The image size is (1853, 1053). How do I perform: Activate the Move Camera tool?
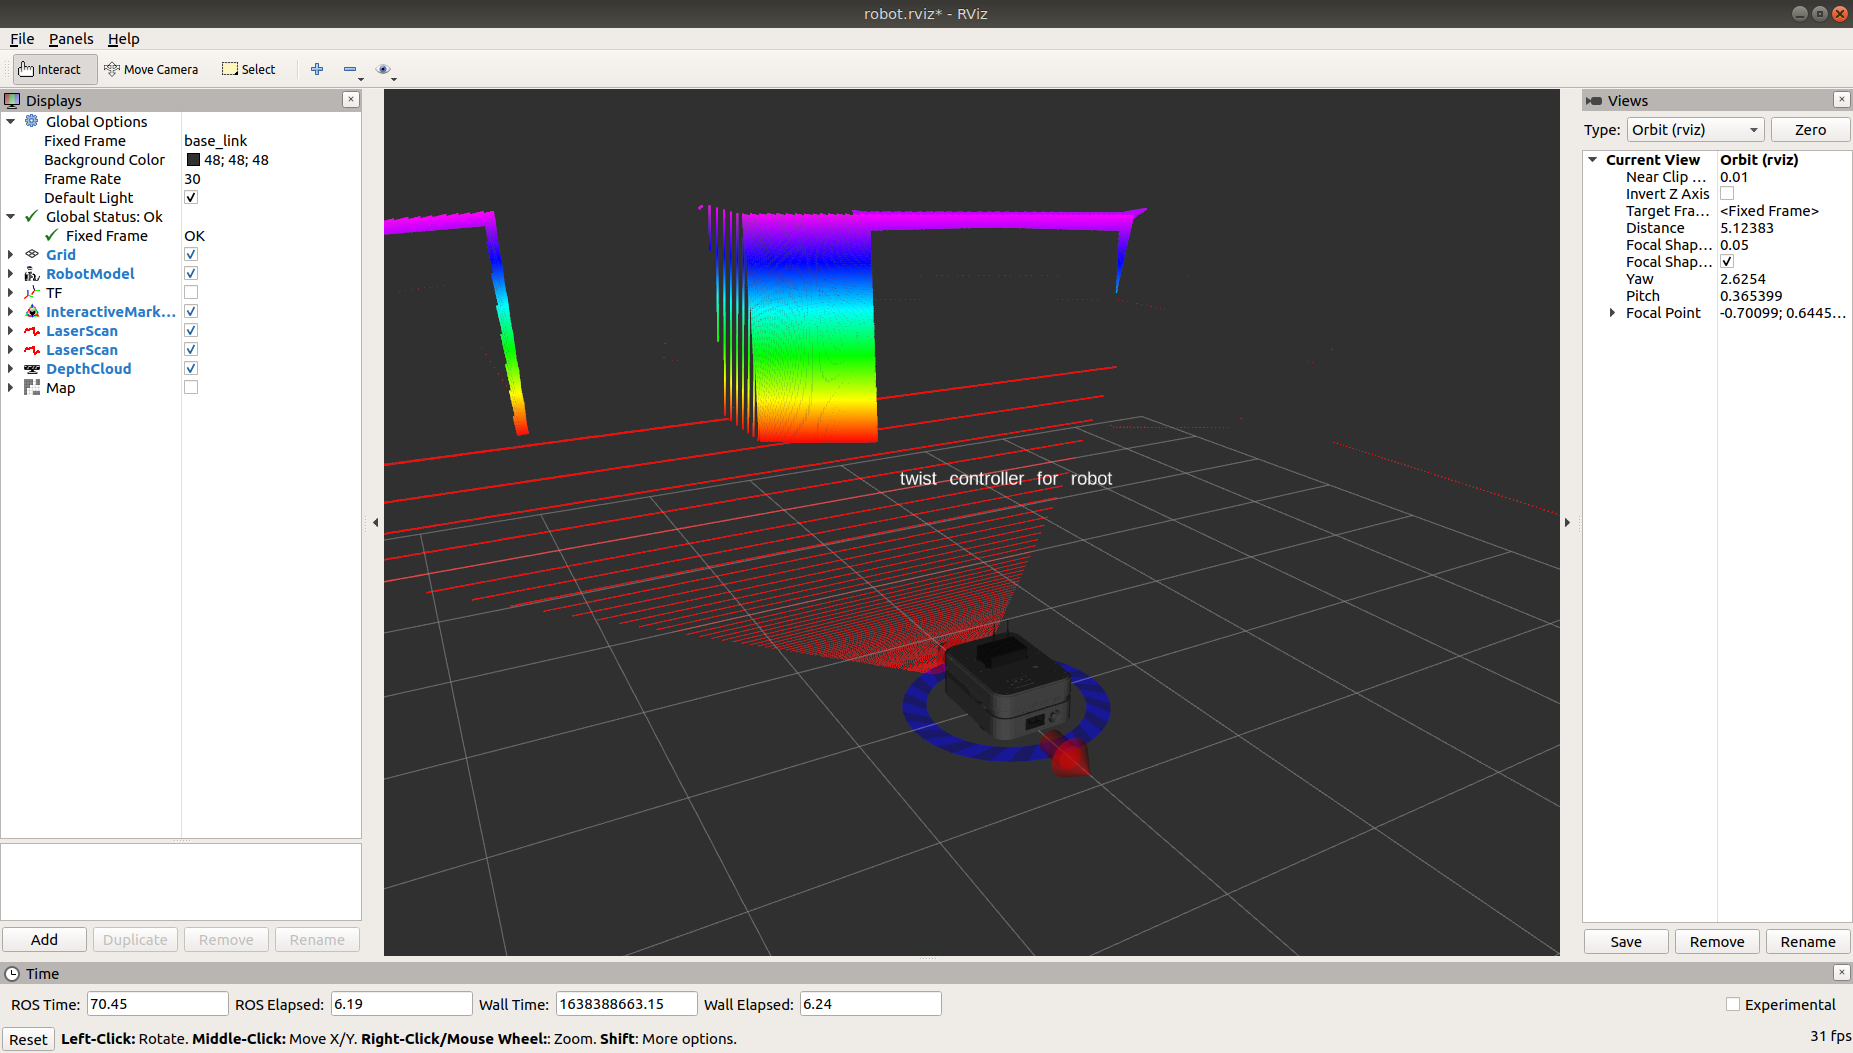pyautogui.click(x=151, y=69)
